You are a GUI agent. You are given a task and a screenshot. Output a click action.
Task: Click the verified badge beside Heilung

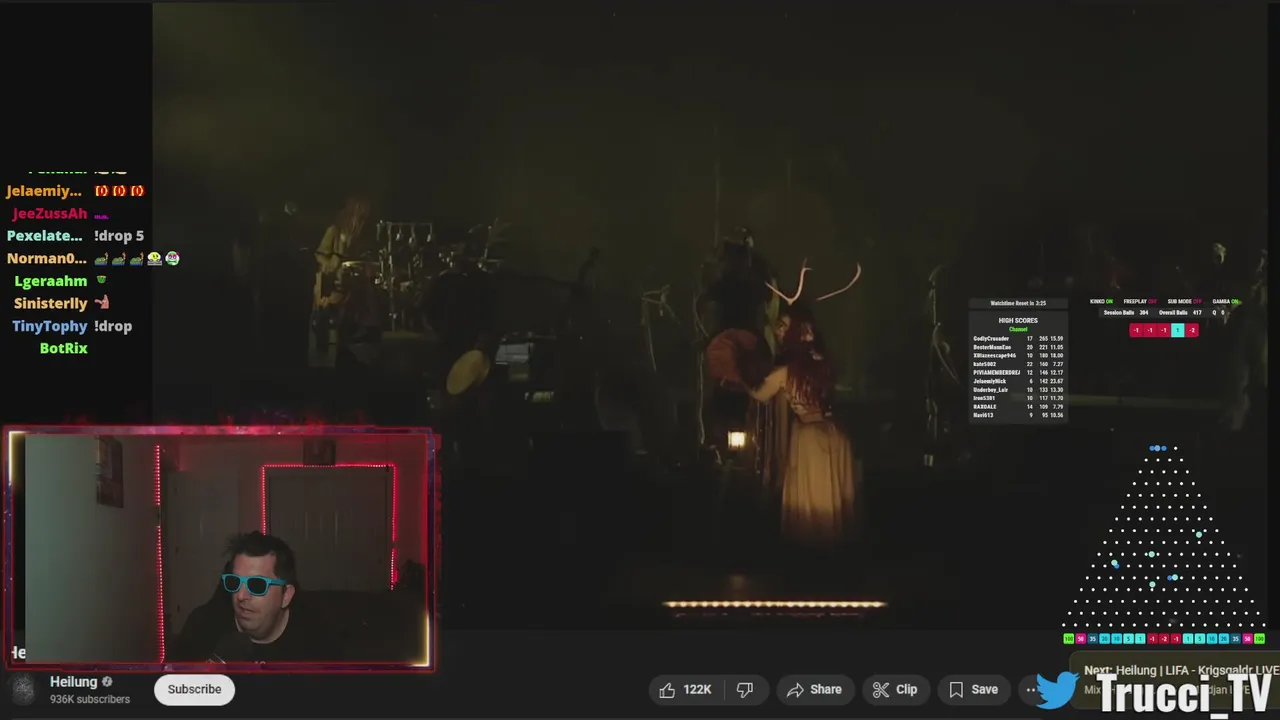point(107,682)
